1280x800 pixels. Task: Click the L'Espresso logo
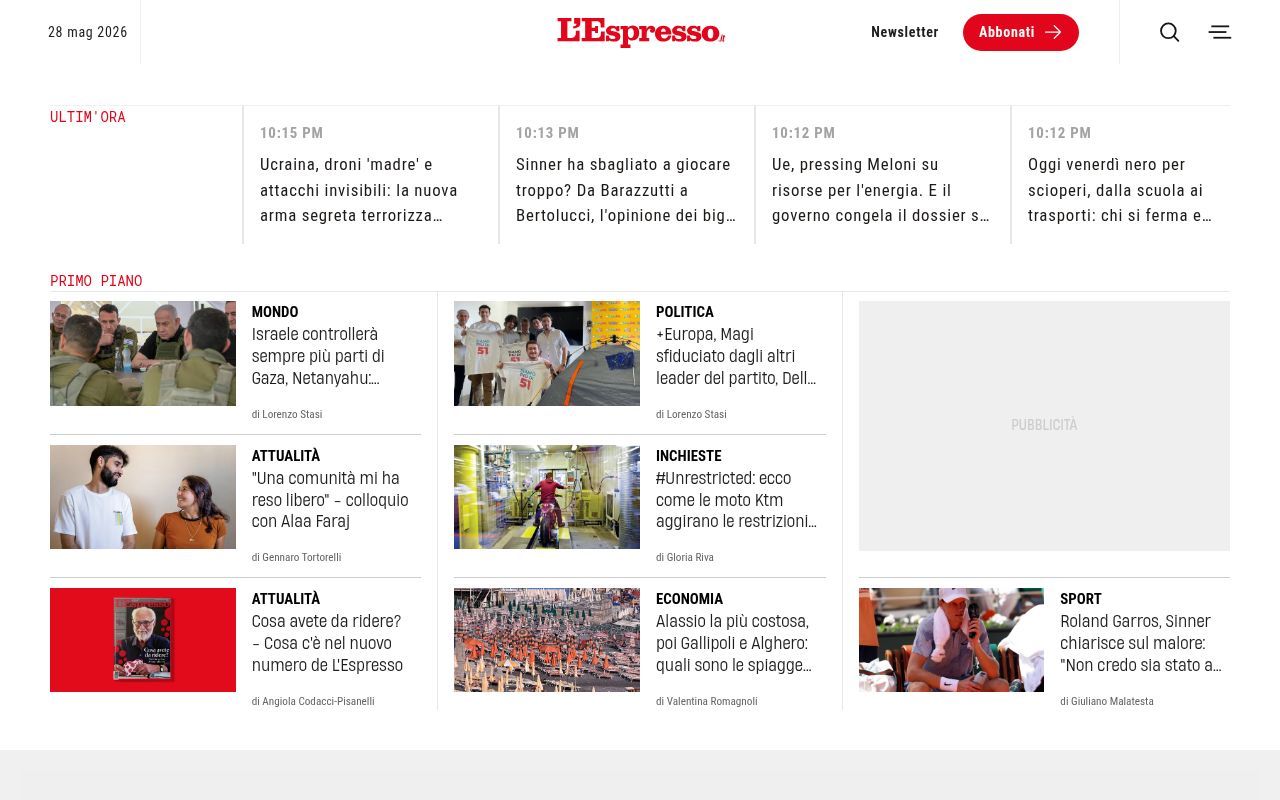point(641,32)
